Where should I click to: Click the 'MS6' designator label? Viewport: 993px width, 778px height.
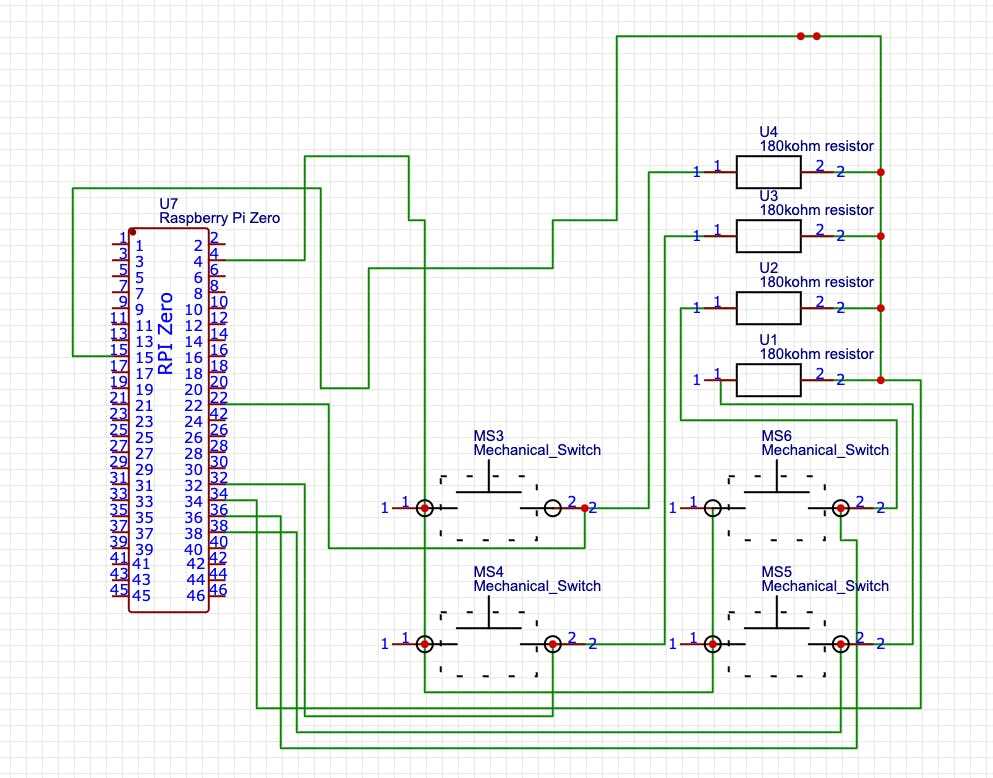click(776, 436)
